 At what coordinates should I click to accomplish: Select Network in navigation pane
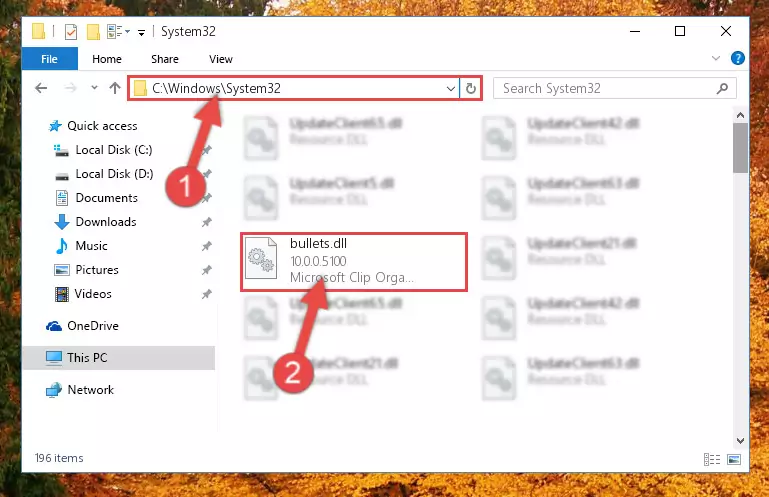coord(79,390)
